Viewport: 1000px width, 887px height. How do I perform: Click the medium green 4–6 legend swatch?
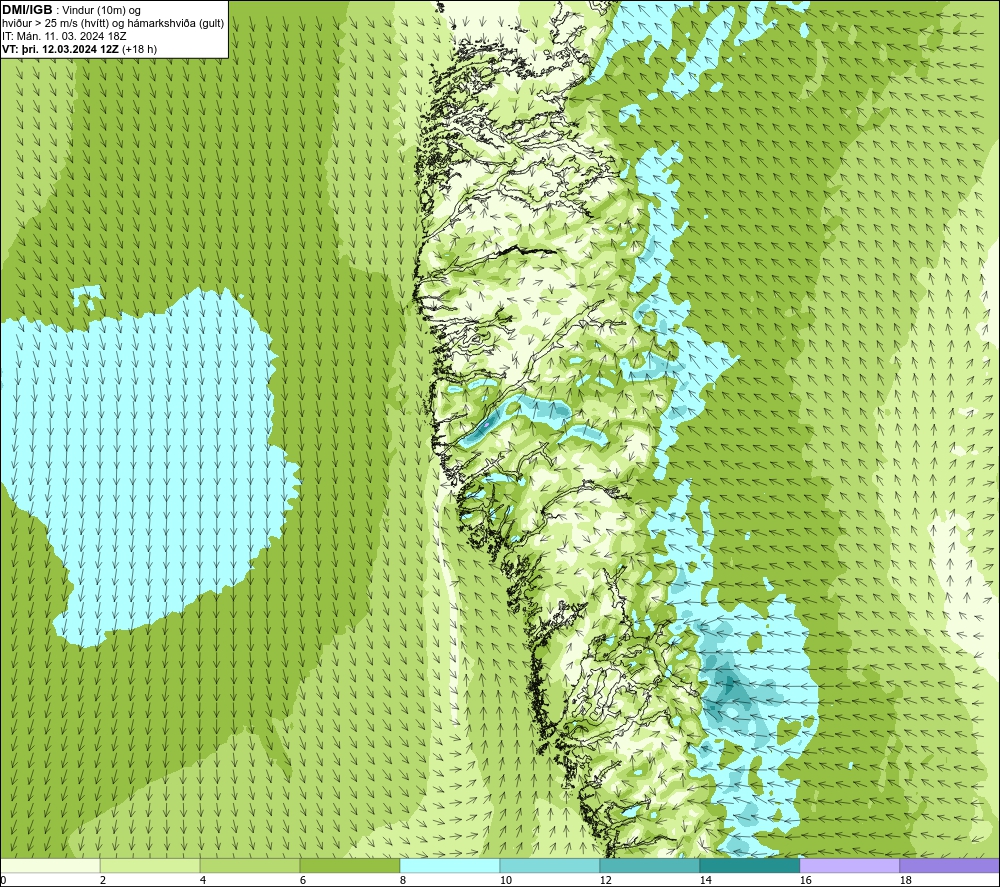(x=250, y=866)
